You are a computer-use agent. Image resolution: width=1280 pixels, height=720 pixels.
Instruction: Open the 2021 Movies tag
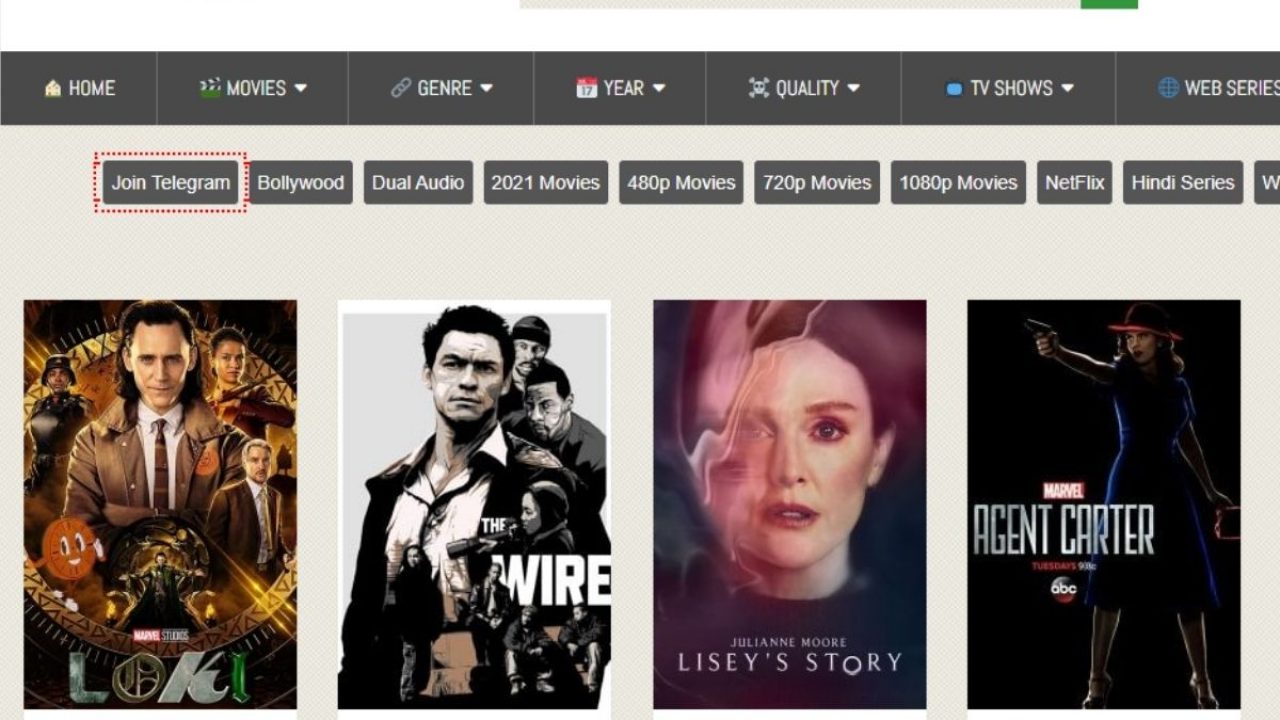pyautogui.click(x=546, y=183)
